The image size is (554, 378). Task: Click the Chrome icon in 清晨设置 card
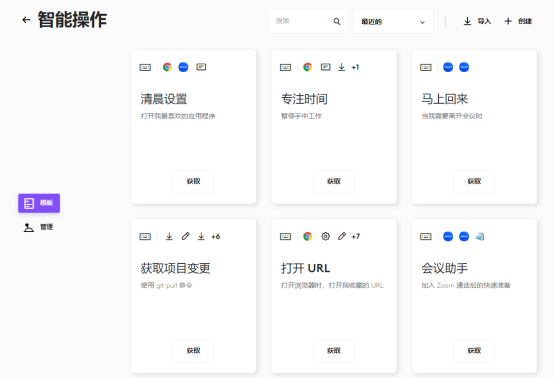coord(167,67)
